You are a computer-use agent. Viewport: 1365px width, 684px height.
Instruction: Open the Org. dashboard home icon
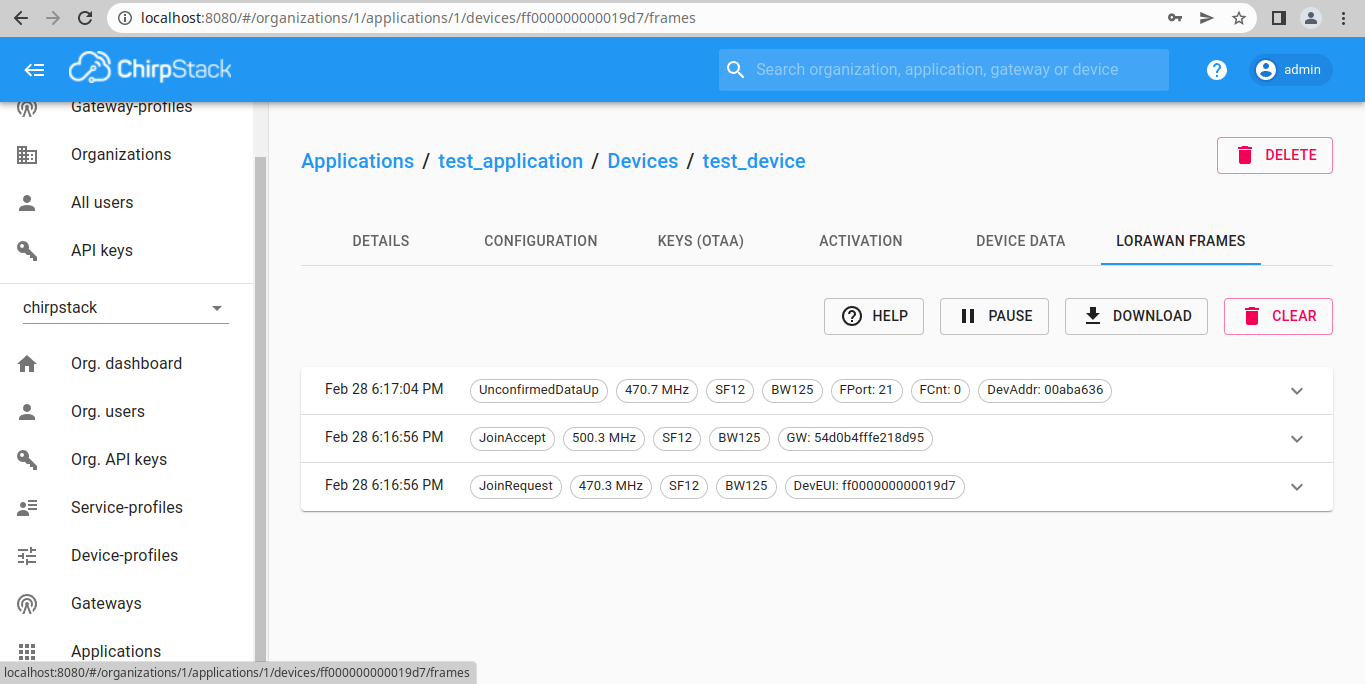click(x=27, y=363)
